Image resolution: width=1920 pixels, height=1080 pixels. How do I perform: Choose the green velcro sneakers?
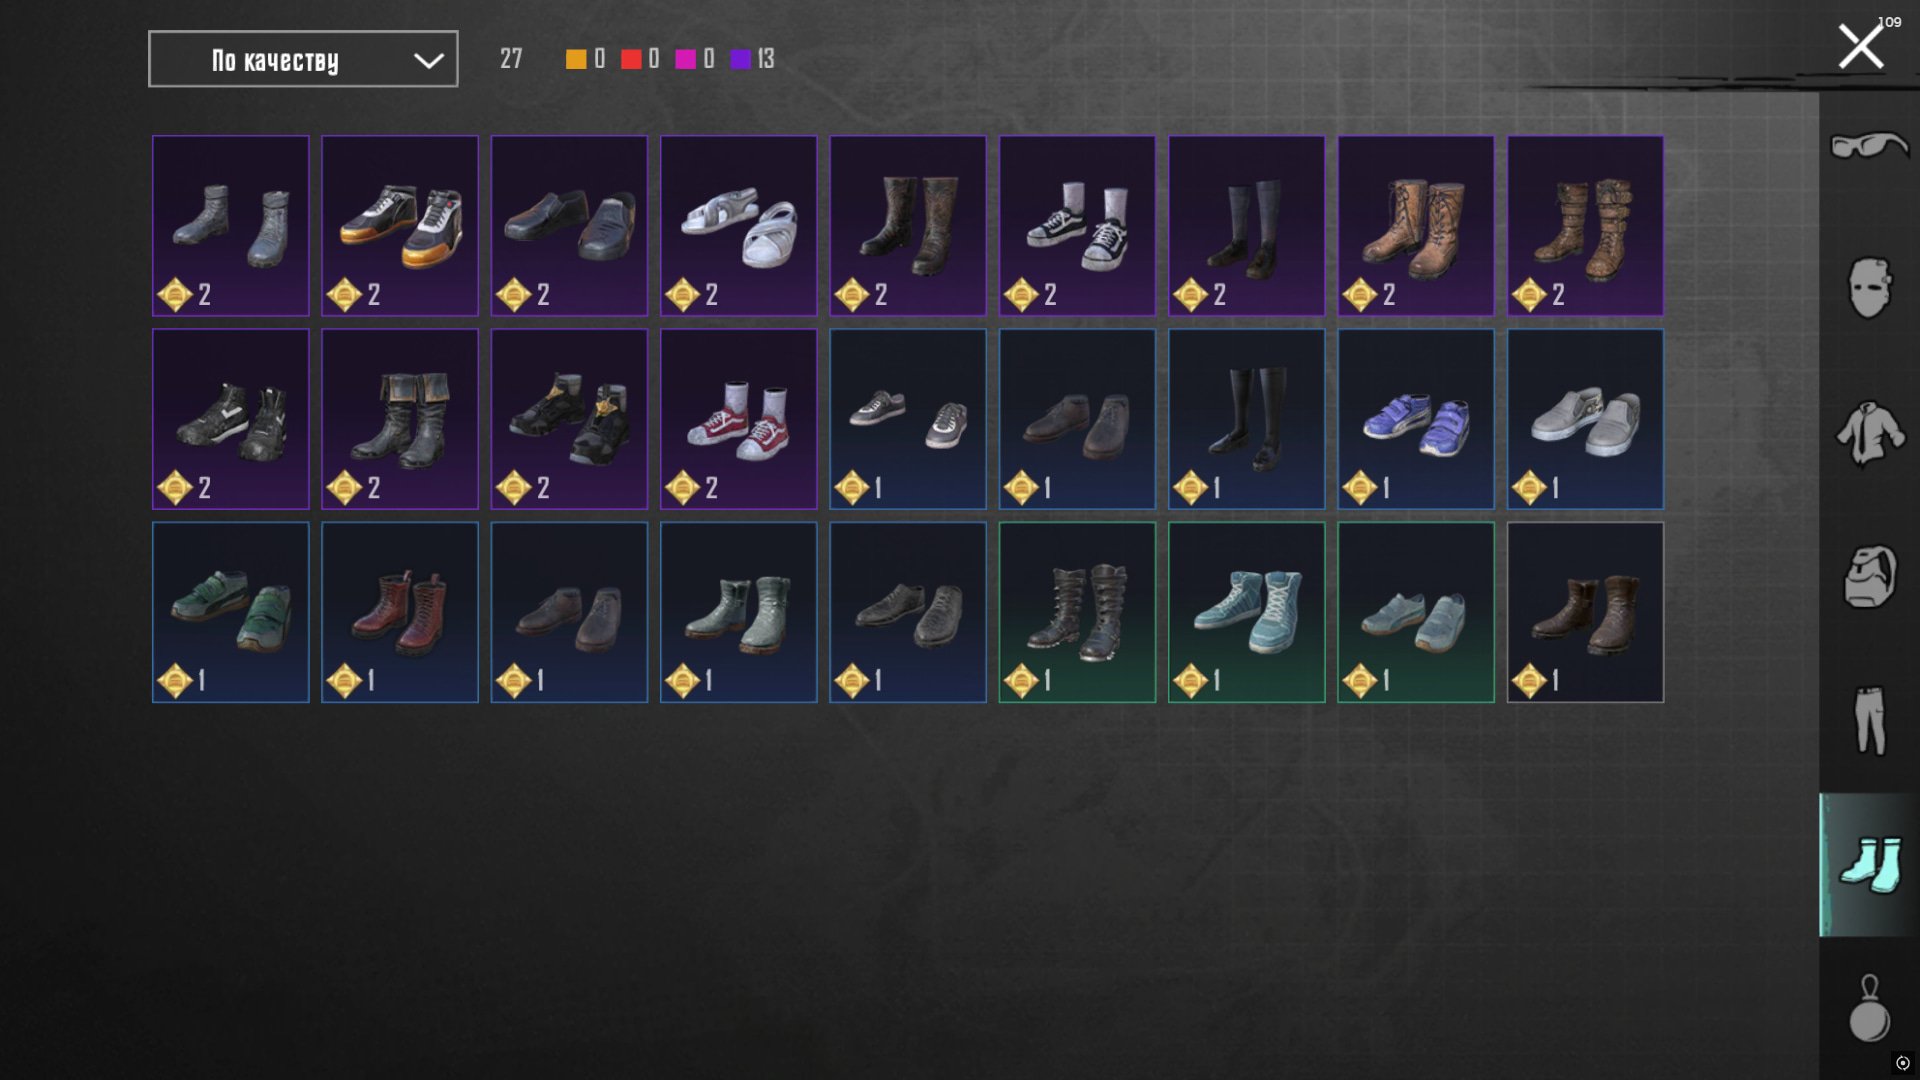(231, 612)
